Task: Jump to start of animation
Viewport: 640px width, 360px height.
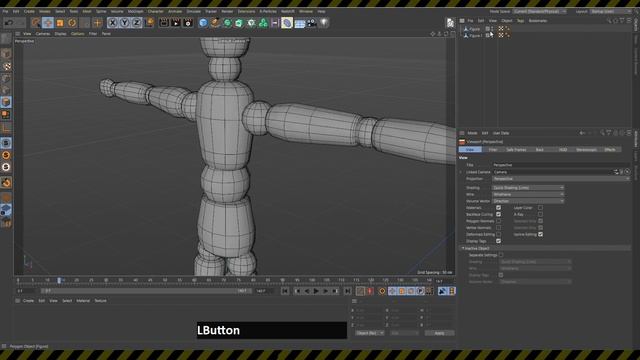Action: 285,291
